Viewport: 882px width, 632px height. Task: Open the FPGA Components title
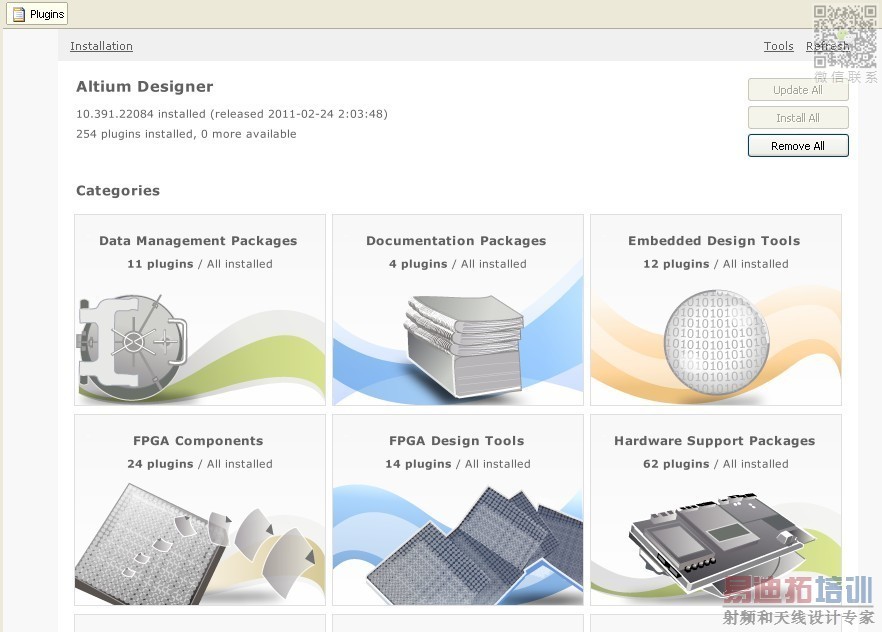click(x=198, y=441)
